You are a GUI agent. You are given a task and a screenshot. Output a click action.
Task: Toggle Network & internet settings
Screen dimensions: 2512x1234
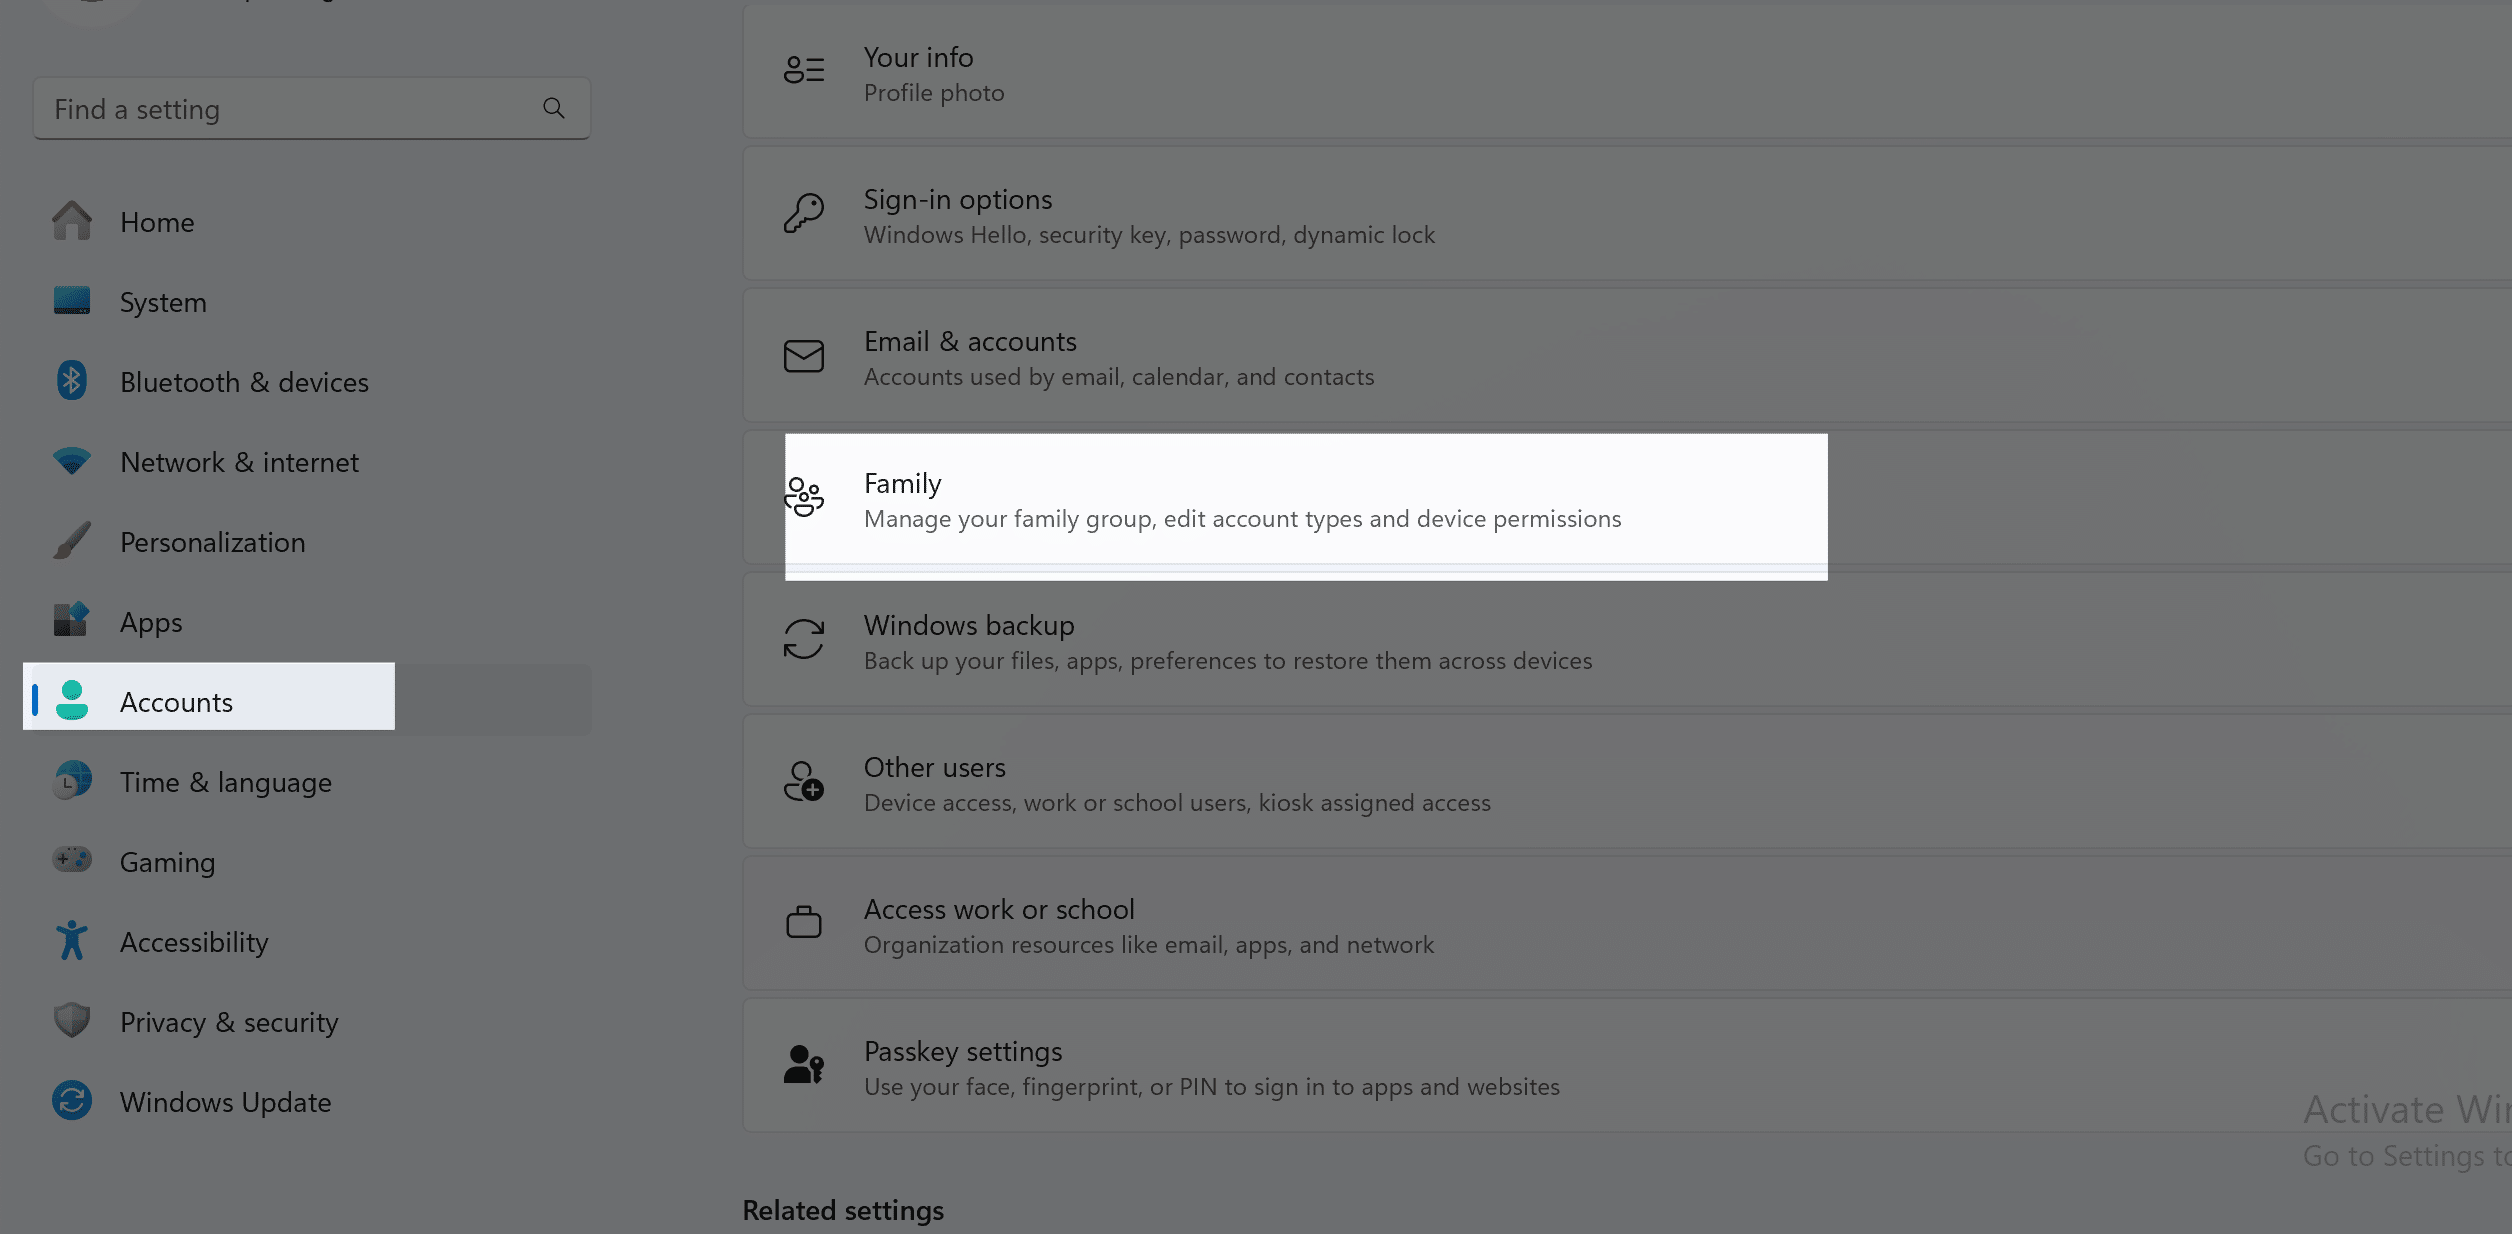[239, 462]
